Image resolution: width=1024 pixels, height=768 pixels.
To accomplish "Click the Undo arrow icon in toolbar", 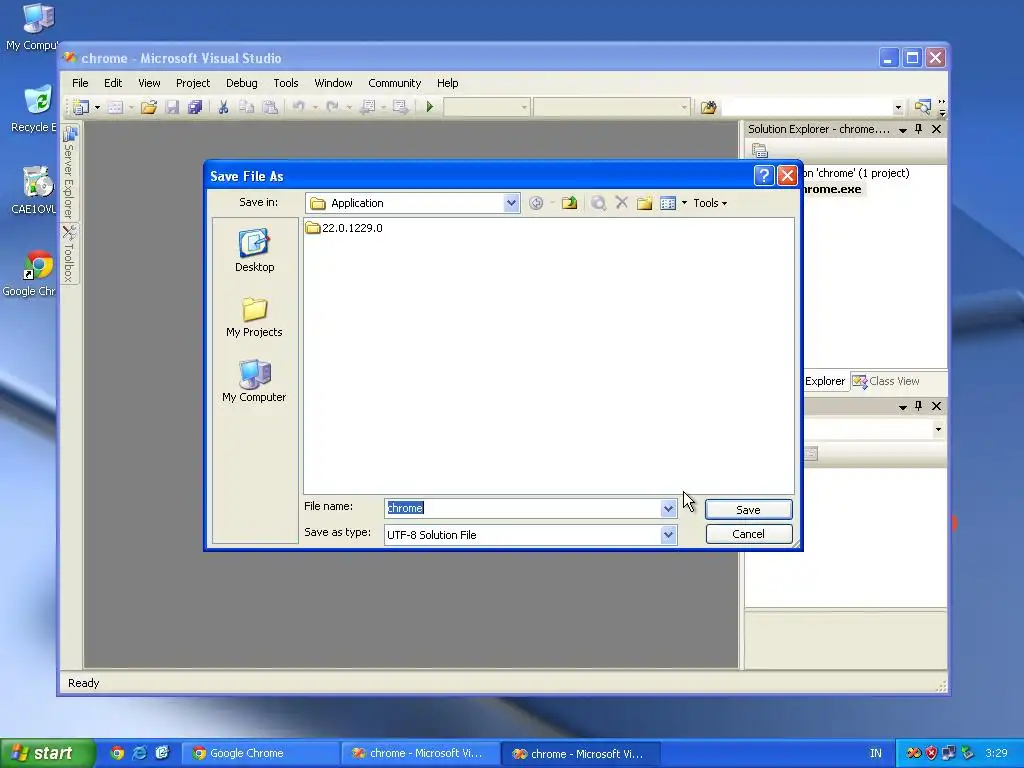I will [298, 107].
